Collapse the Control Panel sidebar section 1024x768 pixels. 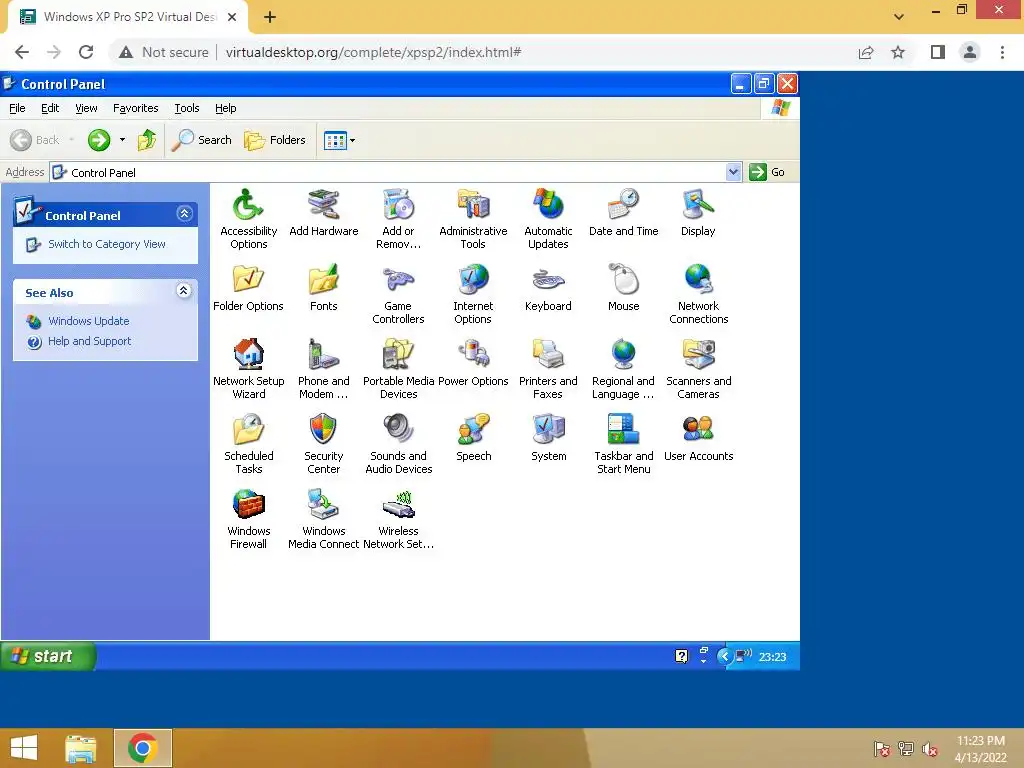click(184, 214)
